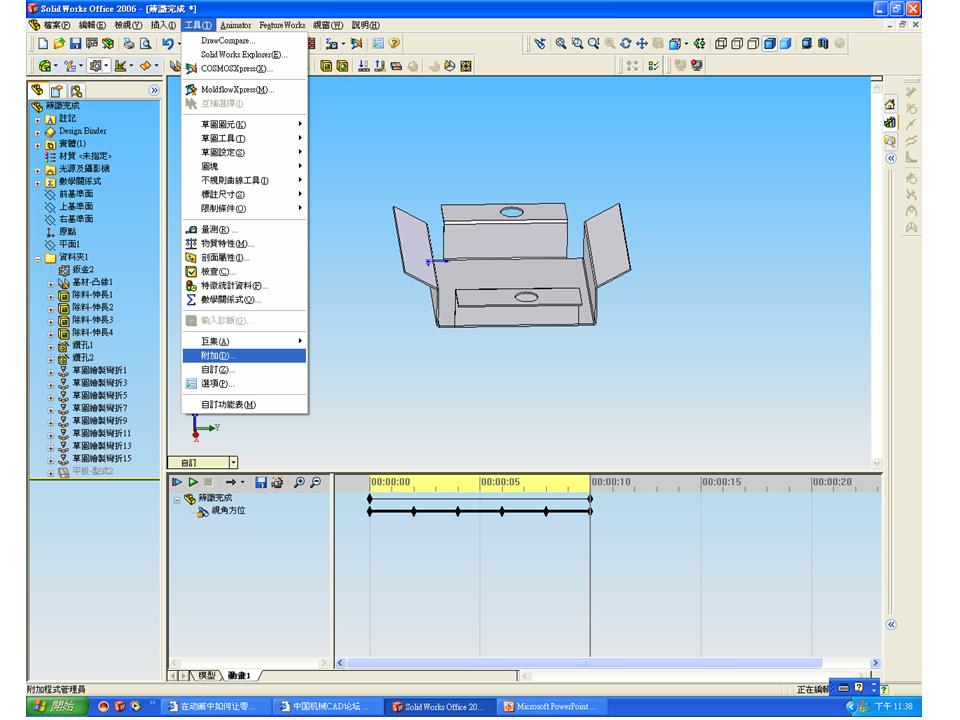This screenshot has width=960, height=720.
Task: Click the animation Play from Start icon
Action: pyautogui.click(x=176, y=482)
